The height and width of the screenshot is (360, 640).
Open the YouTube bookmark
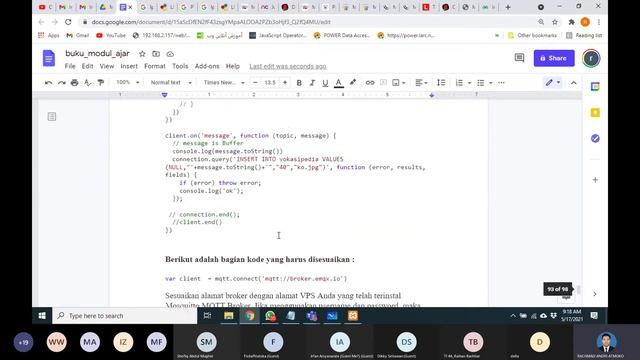[x=111, y=36]
